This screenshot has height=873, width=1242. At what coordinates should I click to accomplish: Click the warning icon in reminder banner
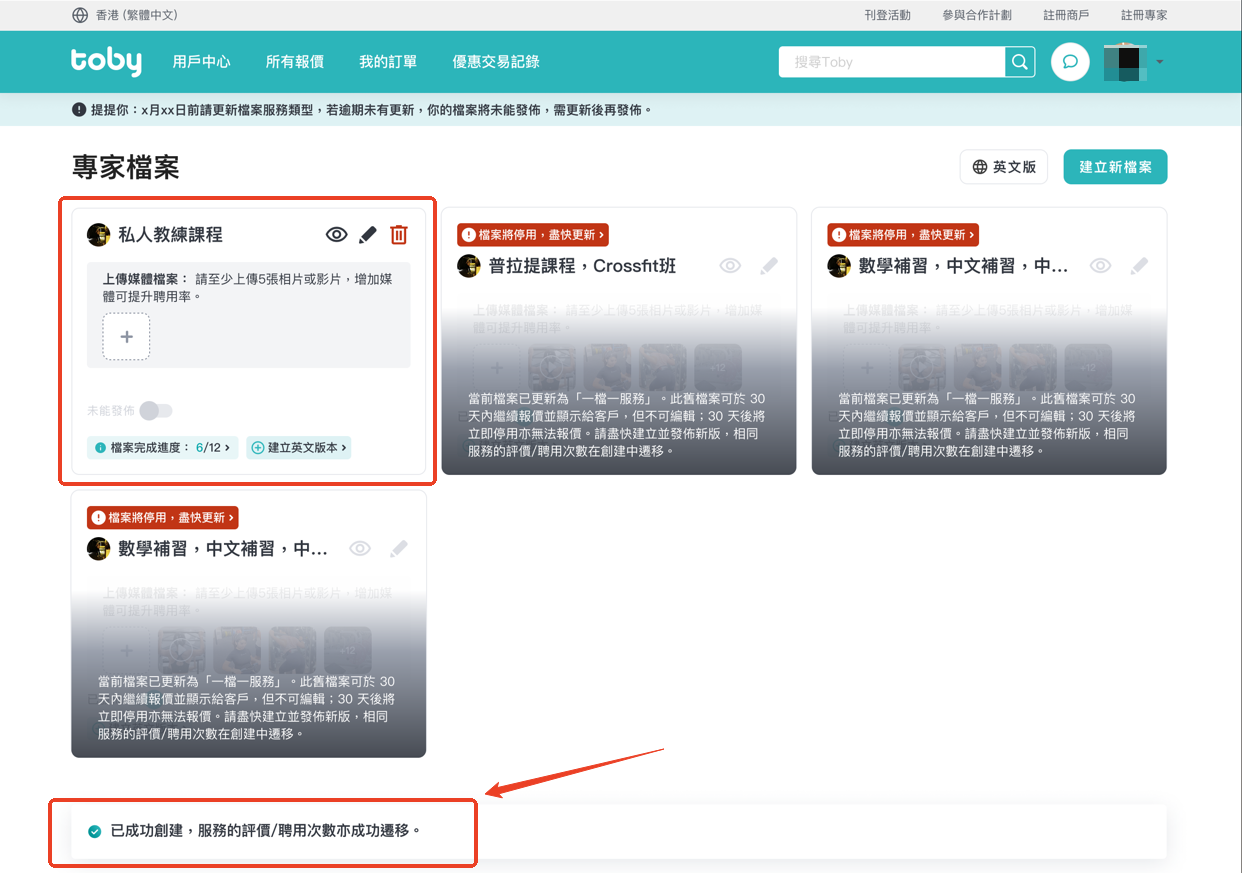[79, 109]
